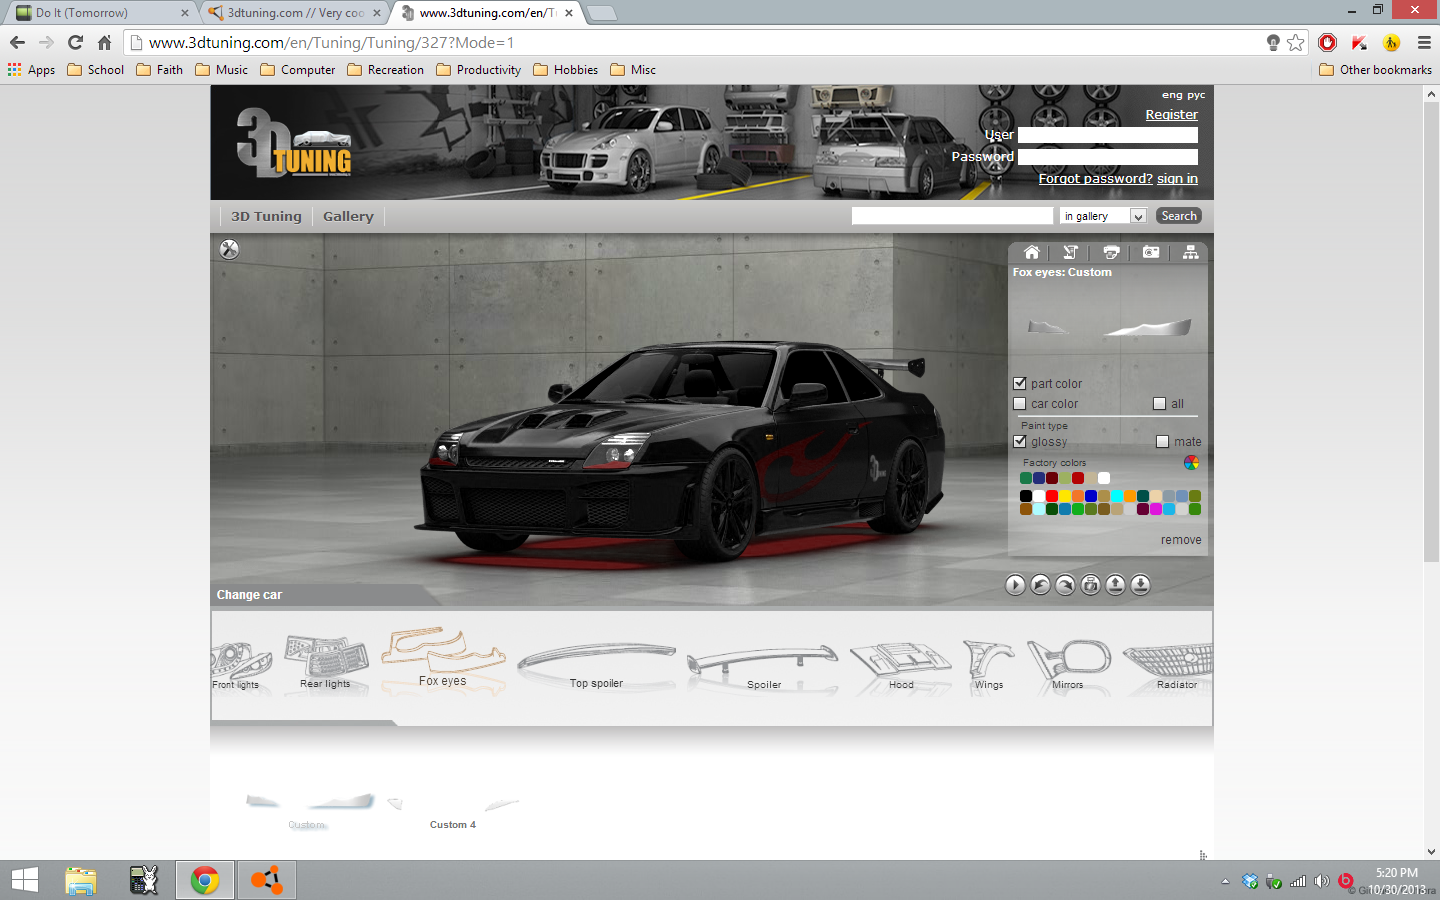This screenshot has height=900, width=1440.
Task: Open the in gallery search dropdown
Action: coord(1103,216)
